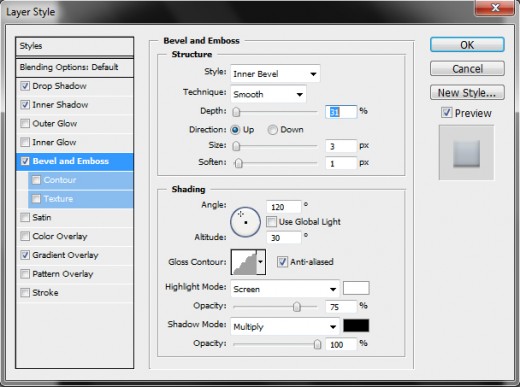Select the Gradient Overlay row label
Screen dimensions: 520x387
(65, 255)
